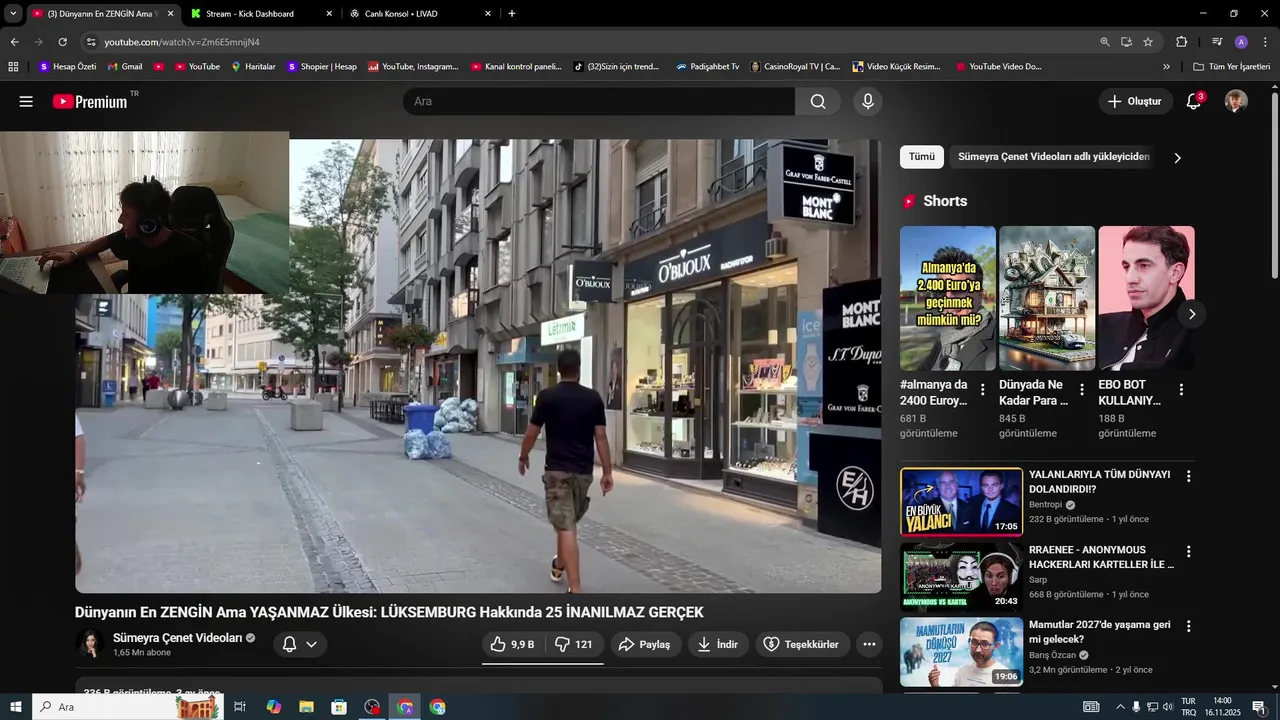Open Chrome extensions puzzle icon
This screenshot has height=720, width=1280.
(1181, 42)
